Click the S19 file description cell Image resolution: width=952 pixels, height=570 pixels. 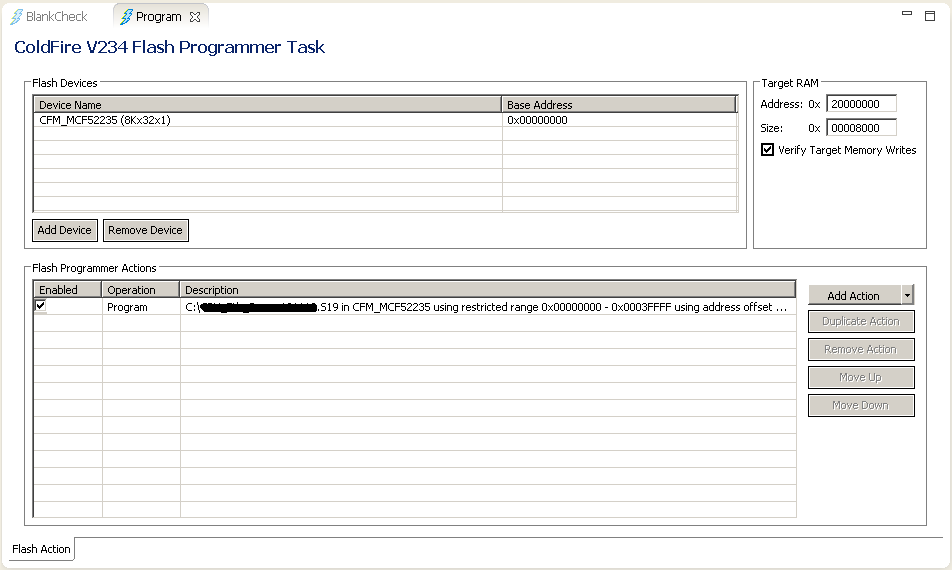(488, 307)
